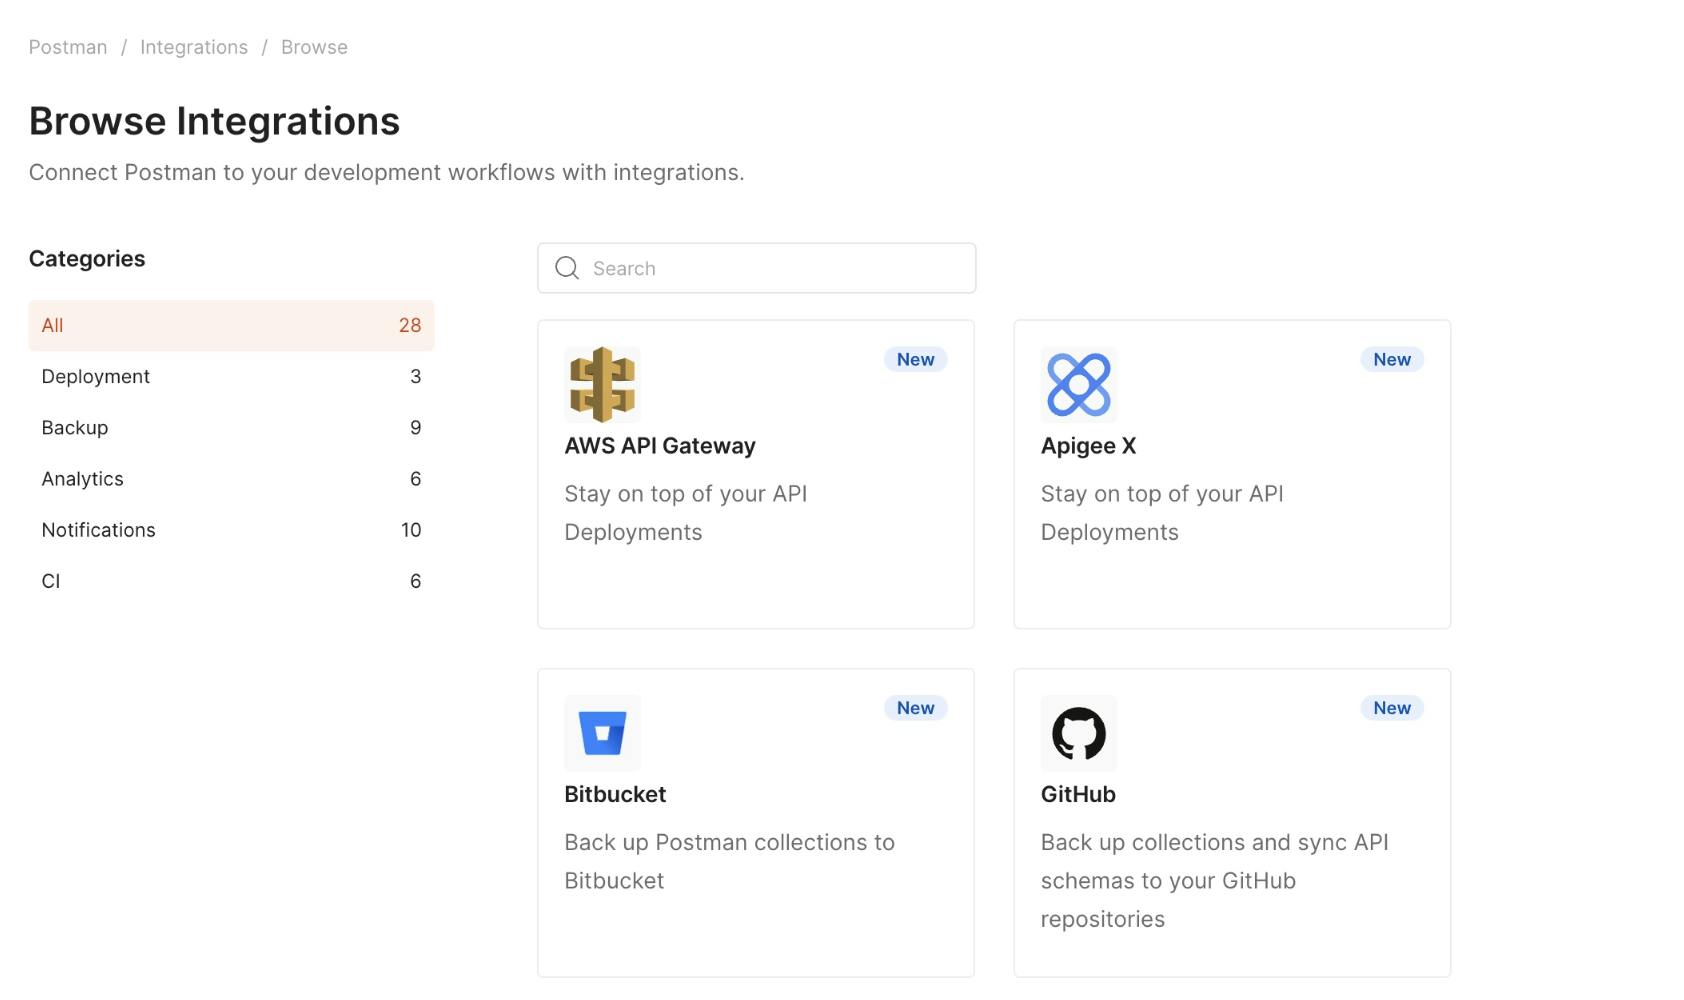Image resolution: width=1684 pixels, height=1000 pixels.
Task: Click the Browse breadcrumb item
Action: coord(314,47)
